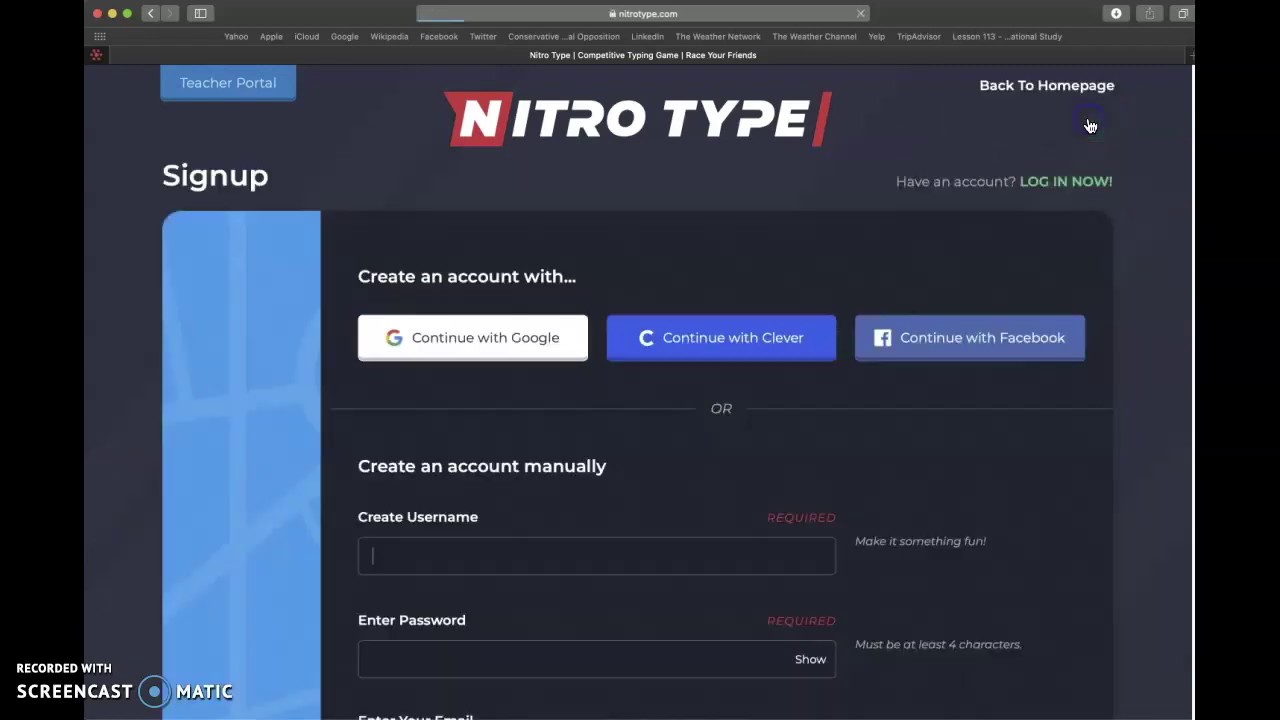Continue with Clever signup button
The image size is (1280, 720).
click(721, 338)
